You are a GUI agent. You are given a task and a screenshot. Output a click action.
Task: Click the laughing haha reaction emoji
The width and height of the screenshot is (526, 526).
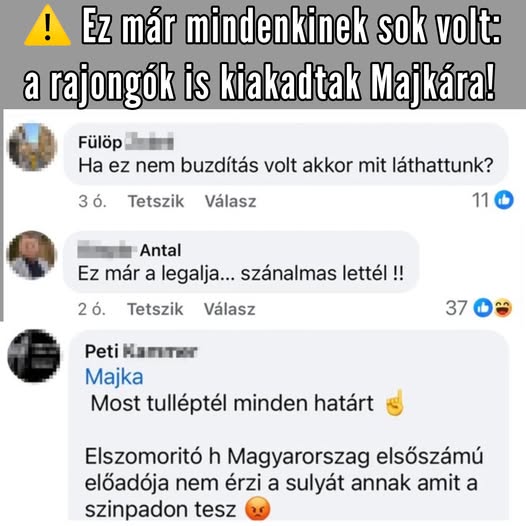pyautogui.click(x=503, y=308)
